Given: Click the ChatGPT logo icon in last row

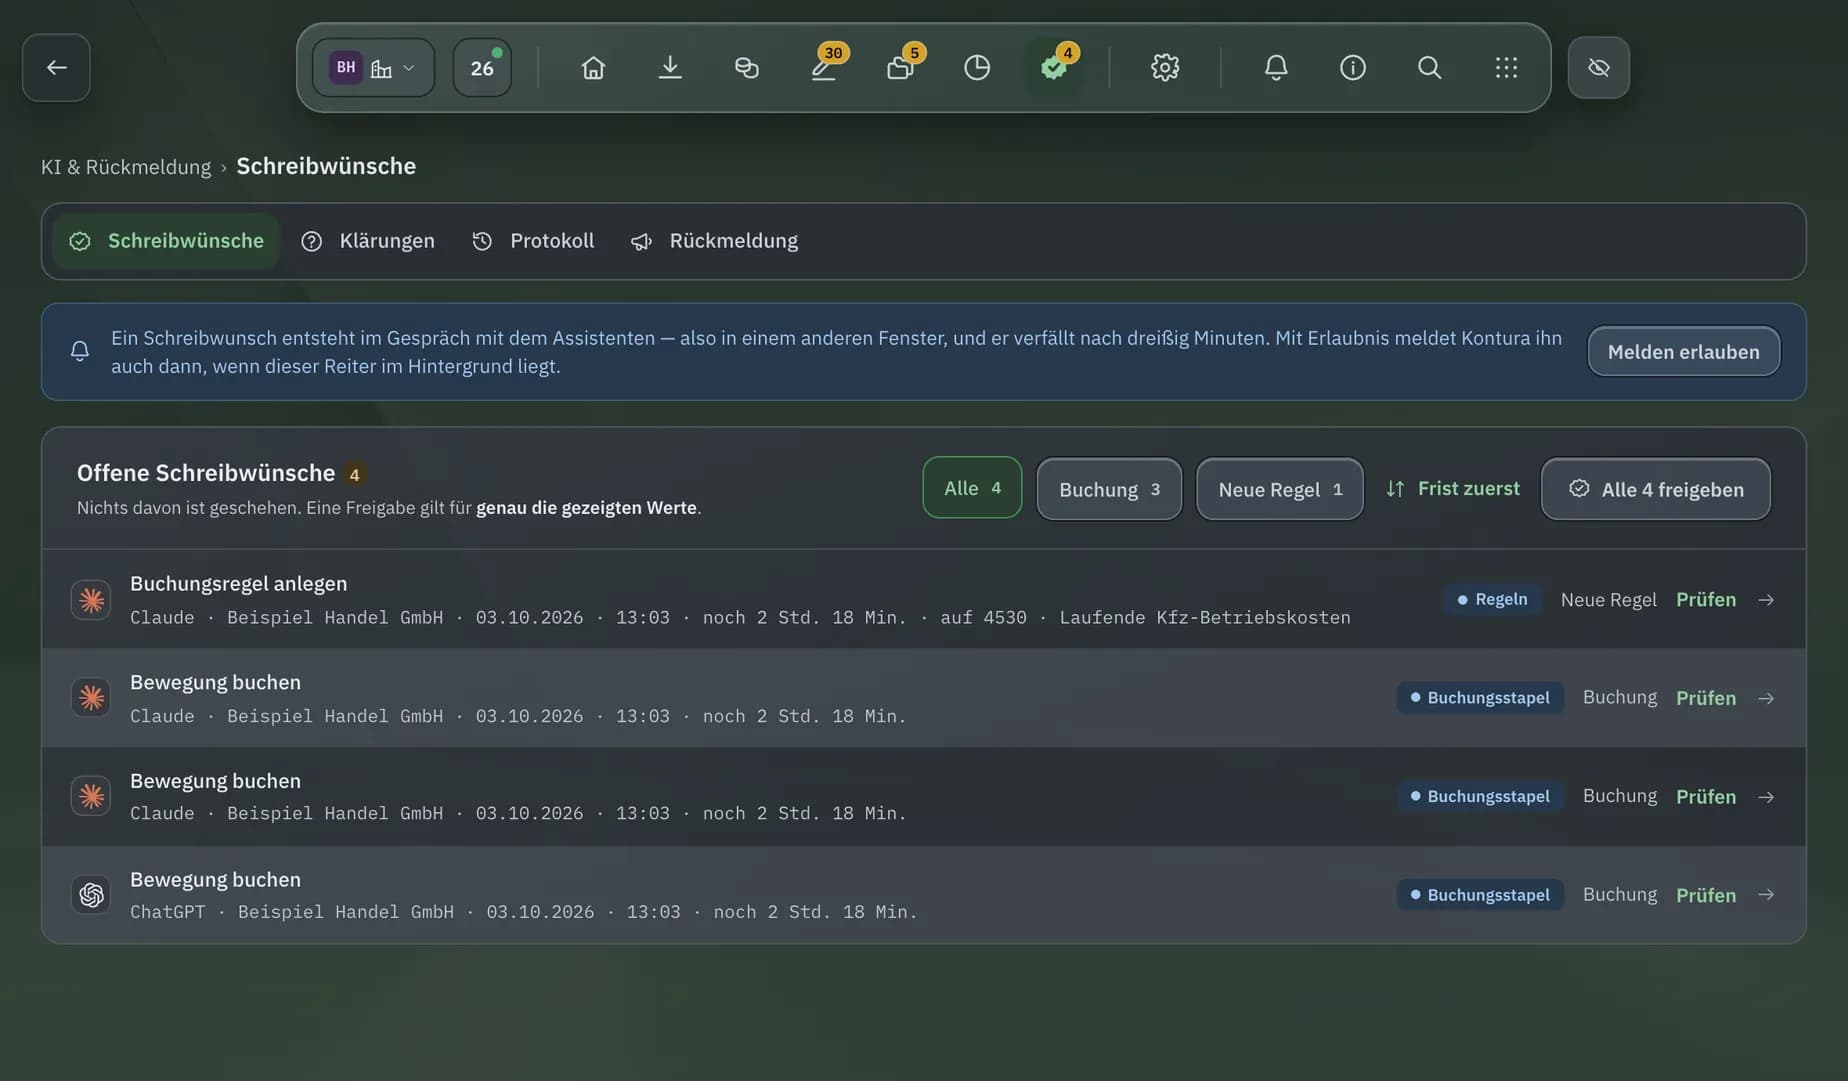Looking at the screenshot, I should (x=91, y=895).
